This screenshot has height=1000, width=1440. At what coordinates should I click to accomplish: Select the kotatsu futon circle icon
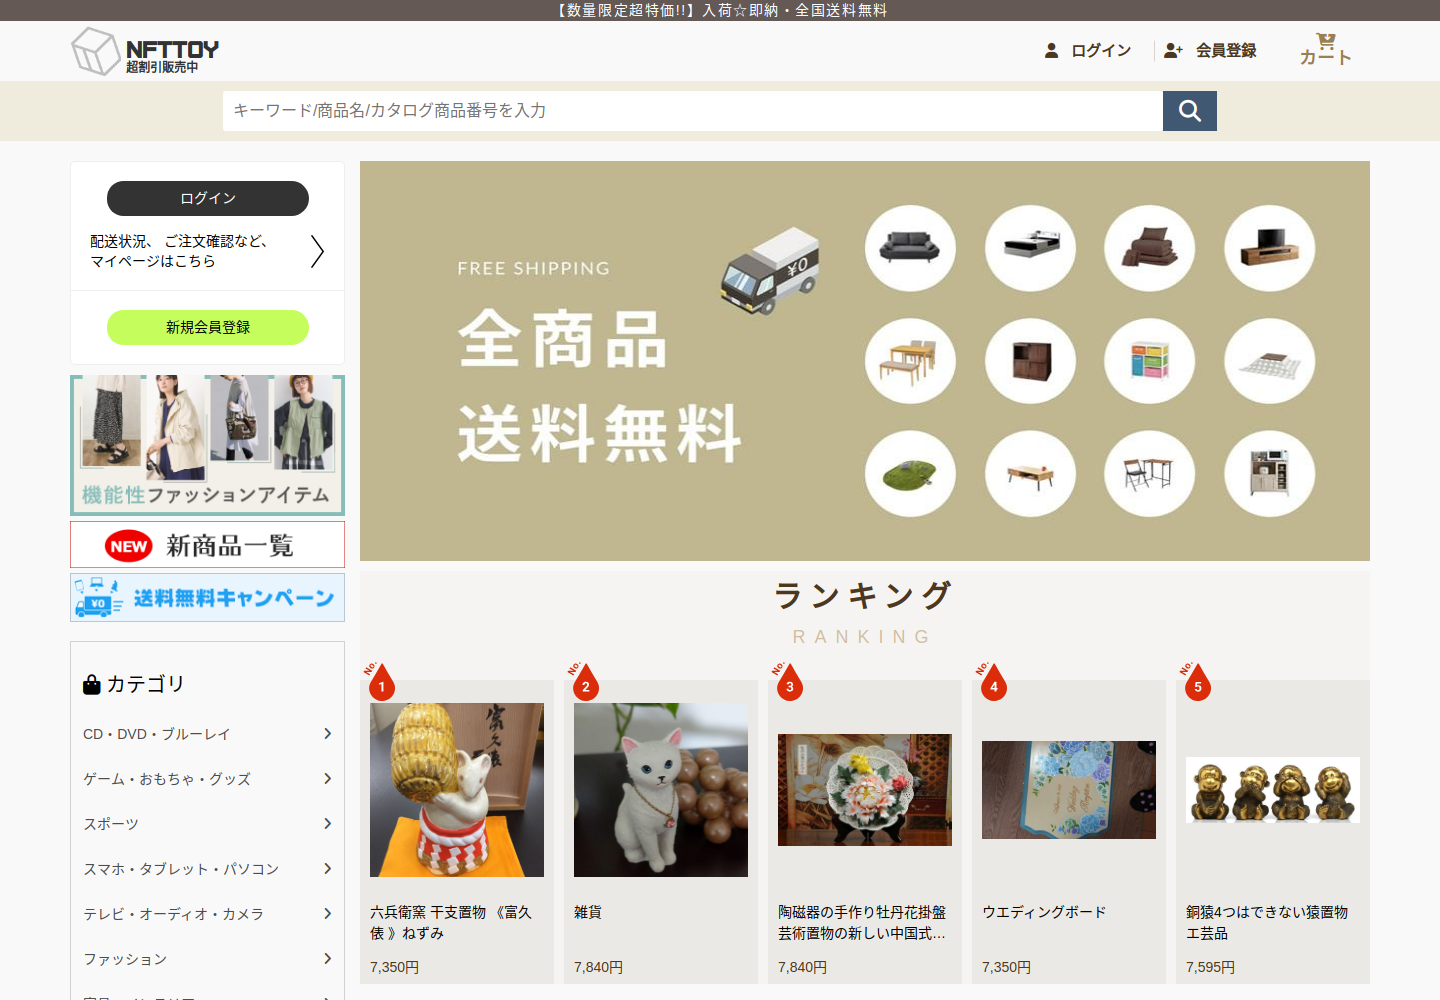coord(1269,361)
